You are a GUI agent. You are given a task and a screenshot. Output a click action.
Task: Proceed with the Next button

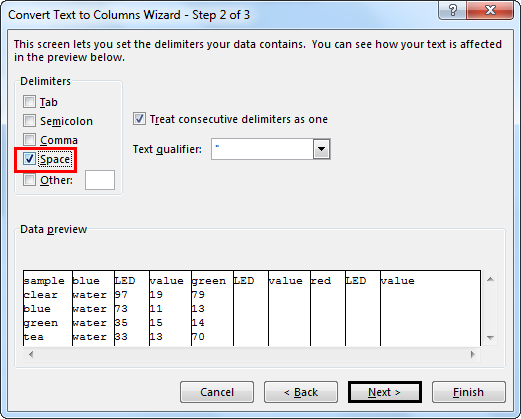pyautogui.click(x=385, y=392)
